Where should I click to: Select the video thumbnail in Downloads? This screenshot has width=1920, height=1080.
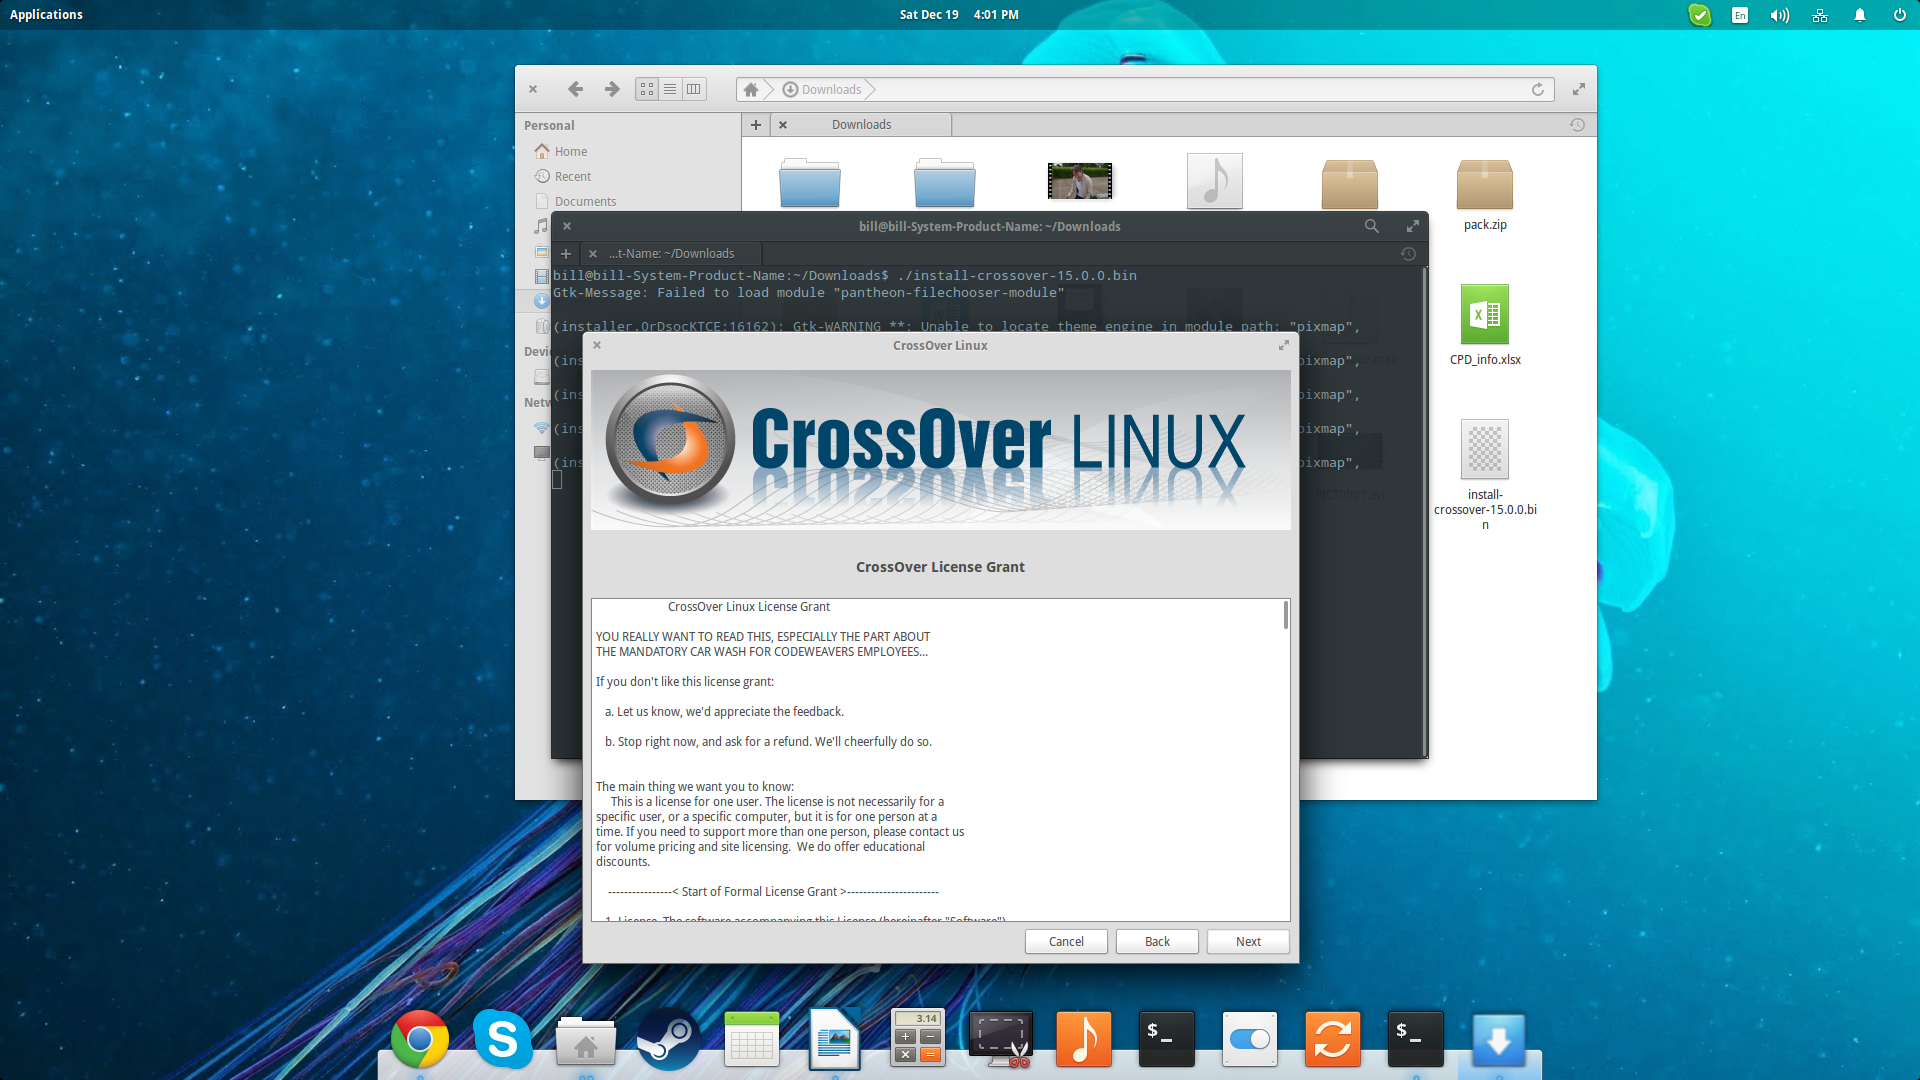(1080, 181)
